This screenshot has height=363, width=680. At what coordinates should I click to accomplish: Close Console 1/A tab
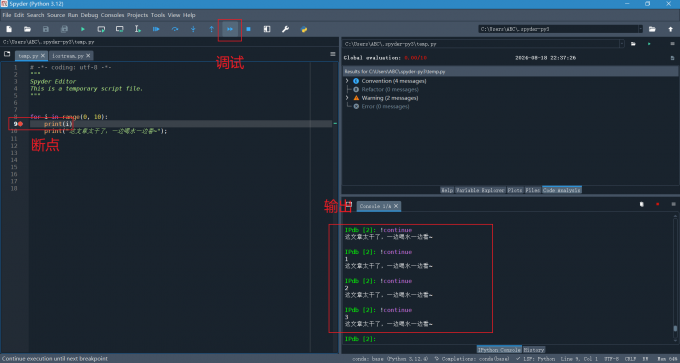pos(396,206)
